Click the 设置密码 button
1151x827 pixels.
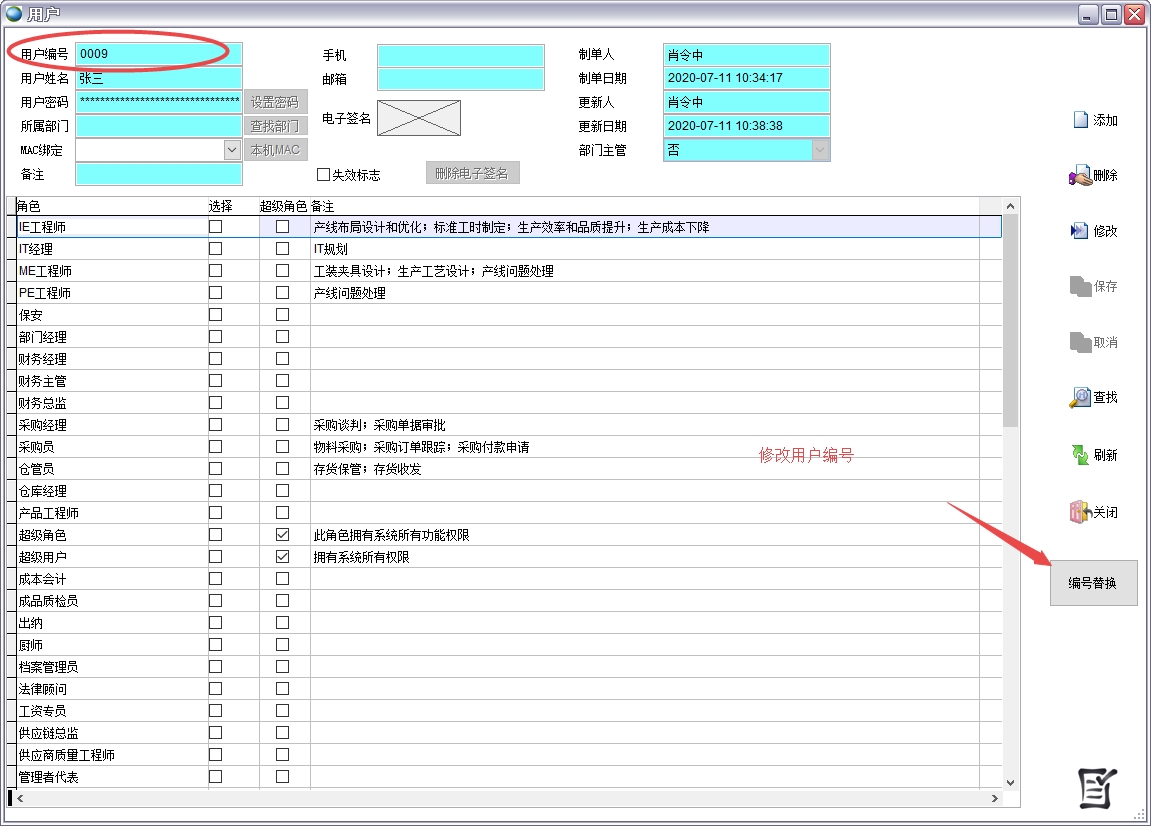274,102
